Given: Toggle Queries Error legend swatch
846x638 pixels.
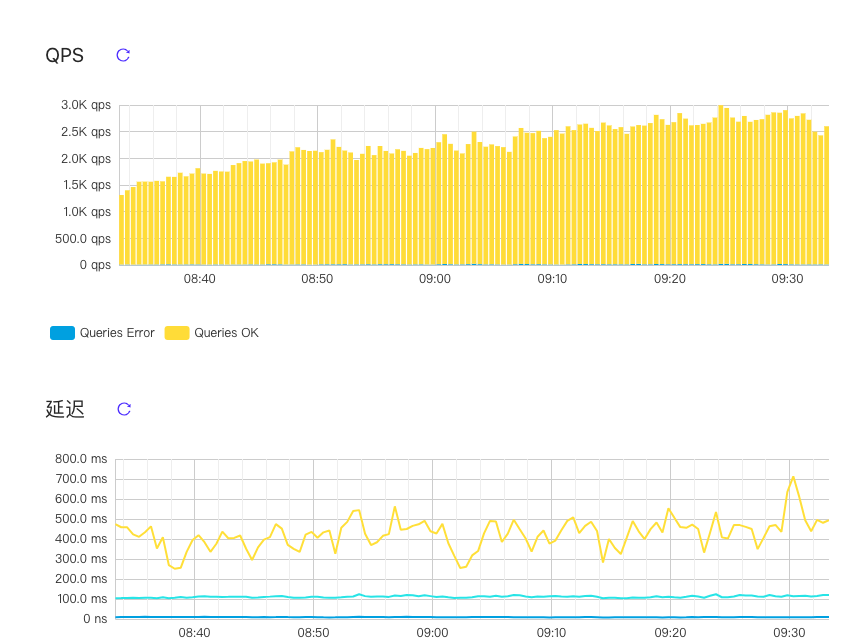Looking at the screenshot, I should coord(62,333).
